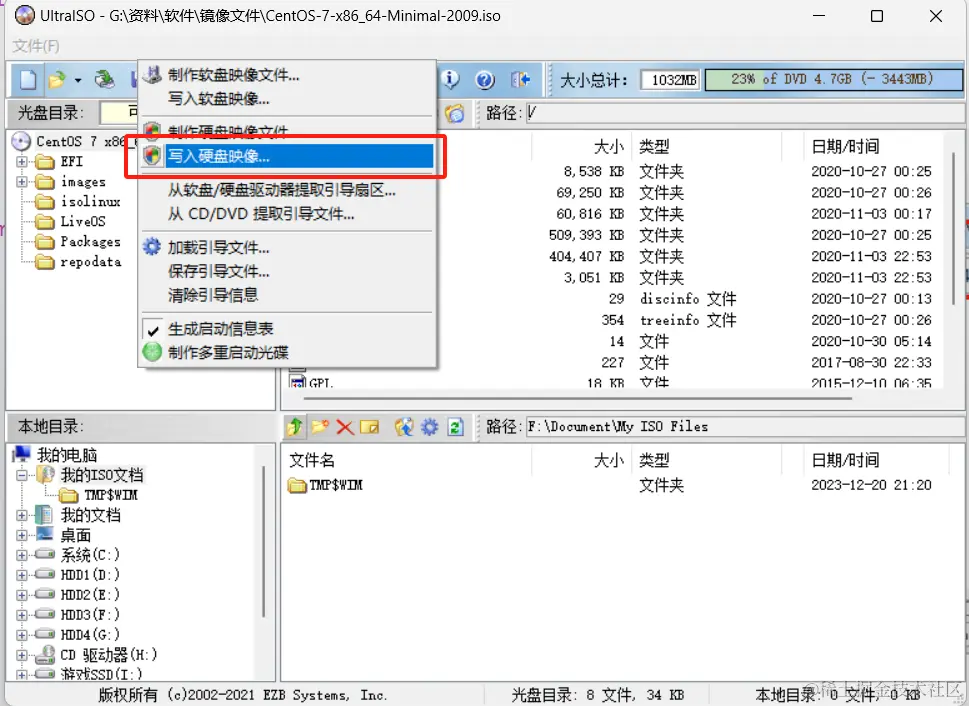
Task: Select 制作软盘映像文件 menu entry
Action: click(x=287, y=75)
